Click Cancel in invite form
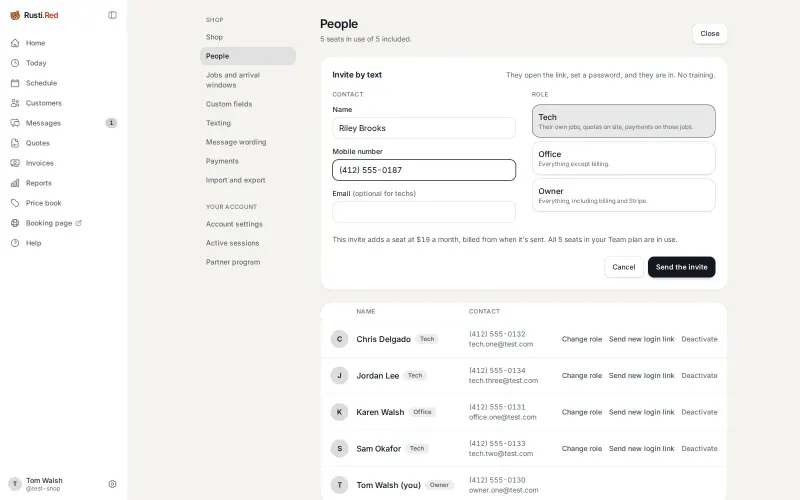This screenshot has width=800, height=500. point(623,267)
